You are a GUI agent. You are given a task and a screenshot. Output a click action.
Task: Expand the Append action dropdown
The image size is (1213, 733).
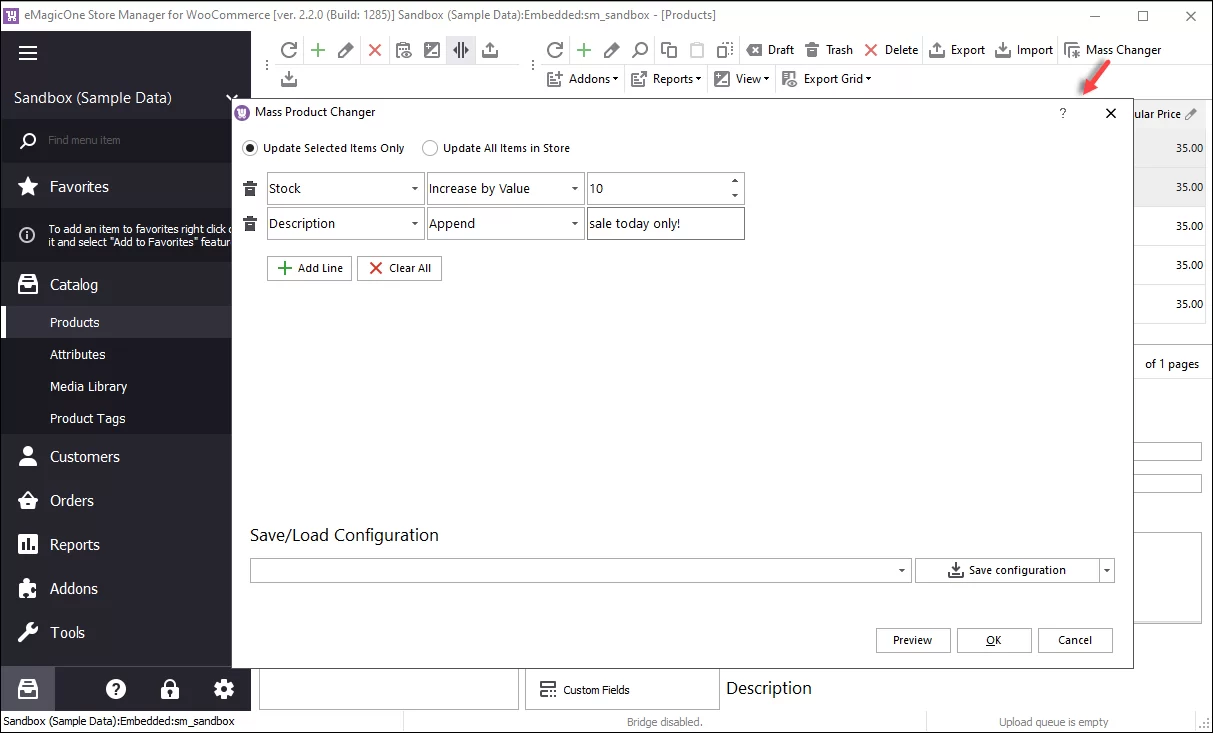(x=575, y=224)
